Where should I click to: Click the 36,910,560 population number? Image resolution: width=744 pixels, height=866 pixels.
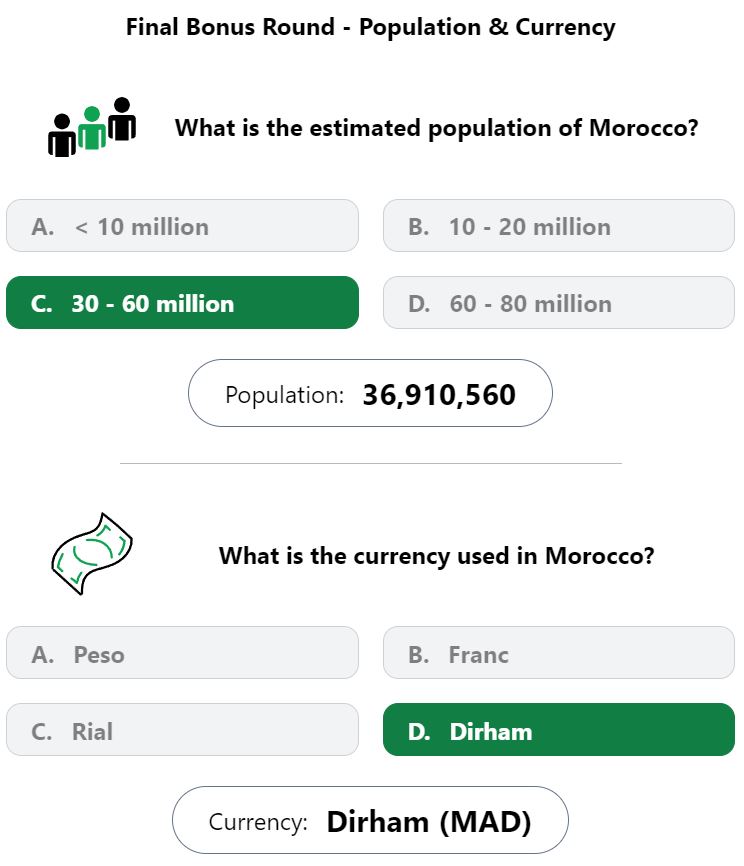tap(439, 395)
